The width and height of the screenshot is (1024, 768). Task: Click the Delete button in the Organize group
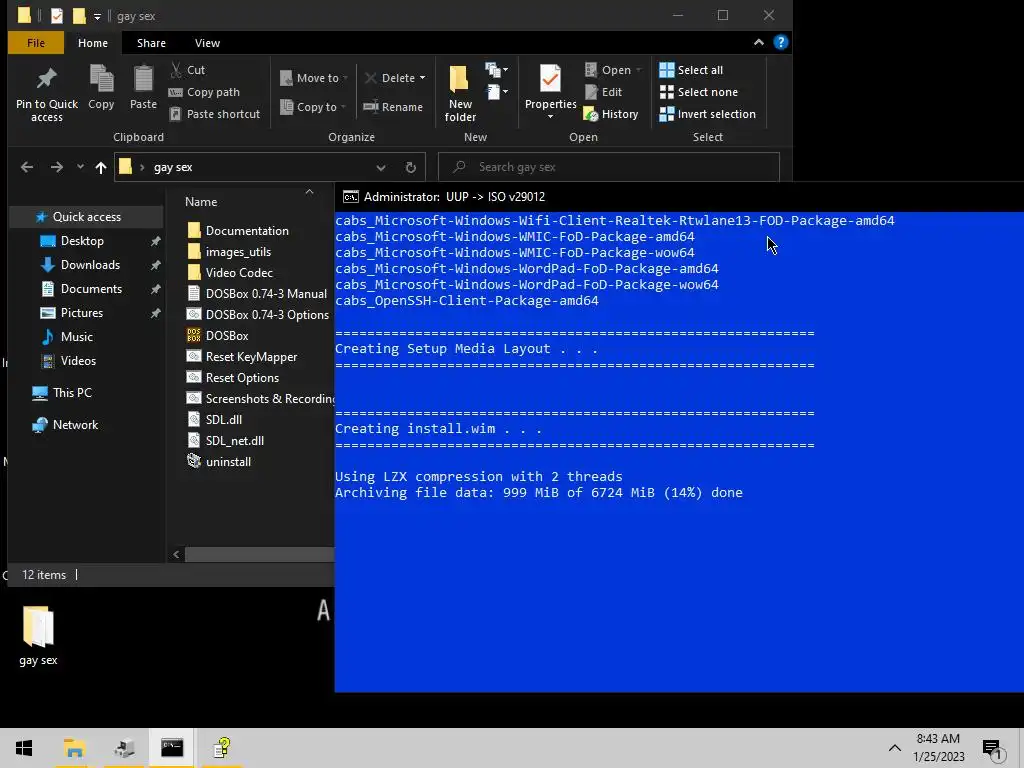[x=390, y=78]
